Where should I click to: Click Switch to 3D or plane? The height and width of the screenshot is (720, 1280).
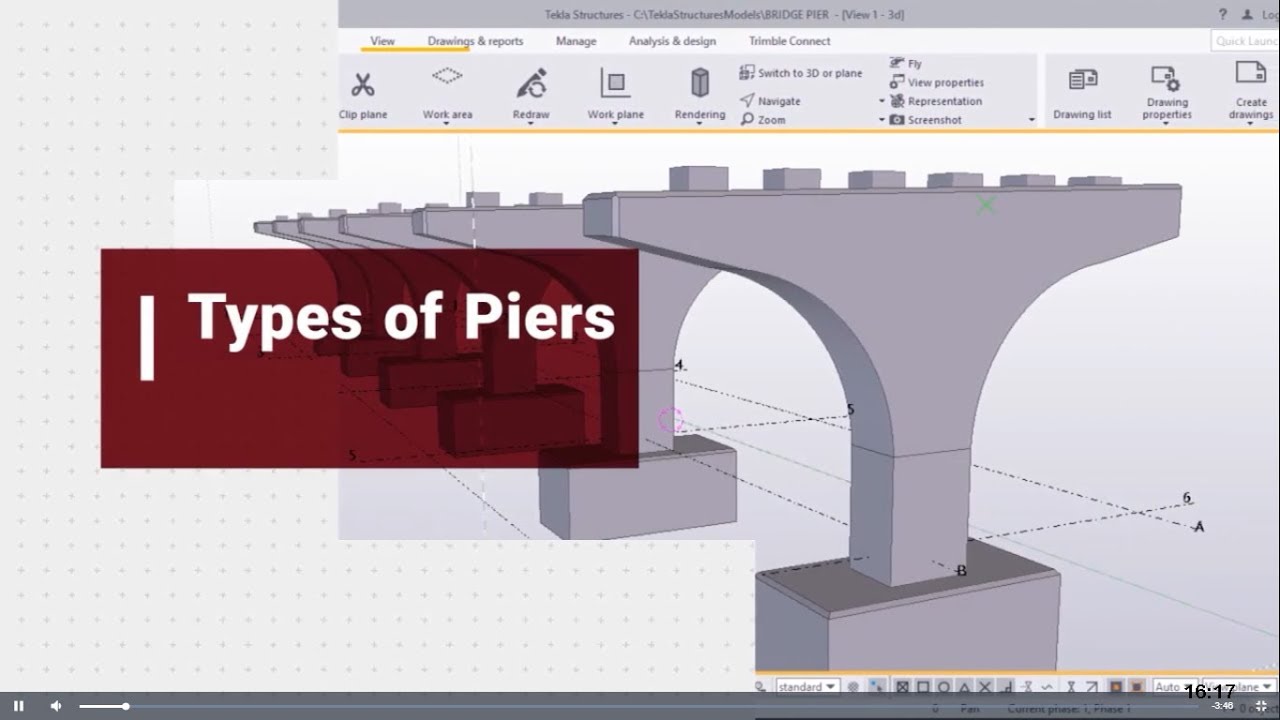click(801, 73)
